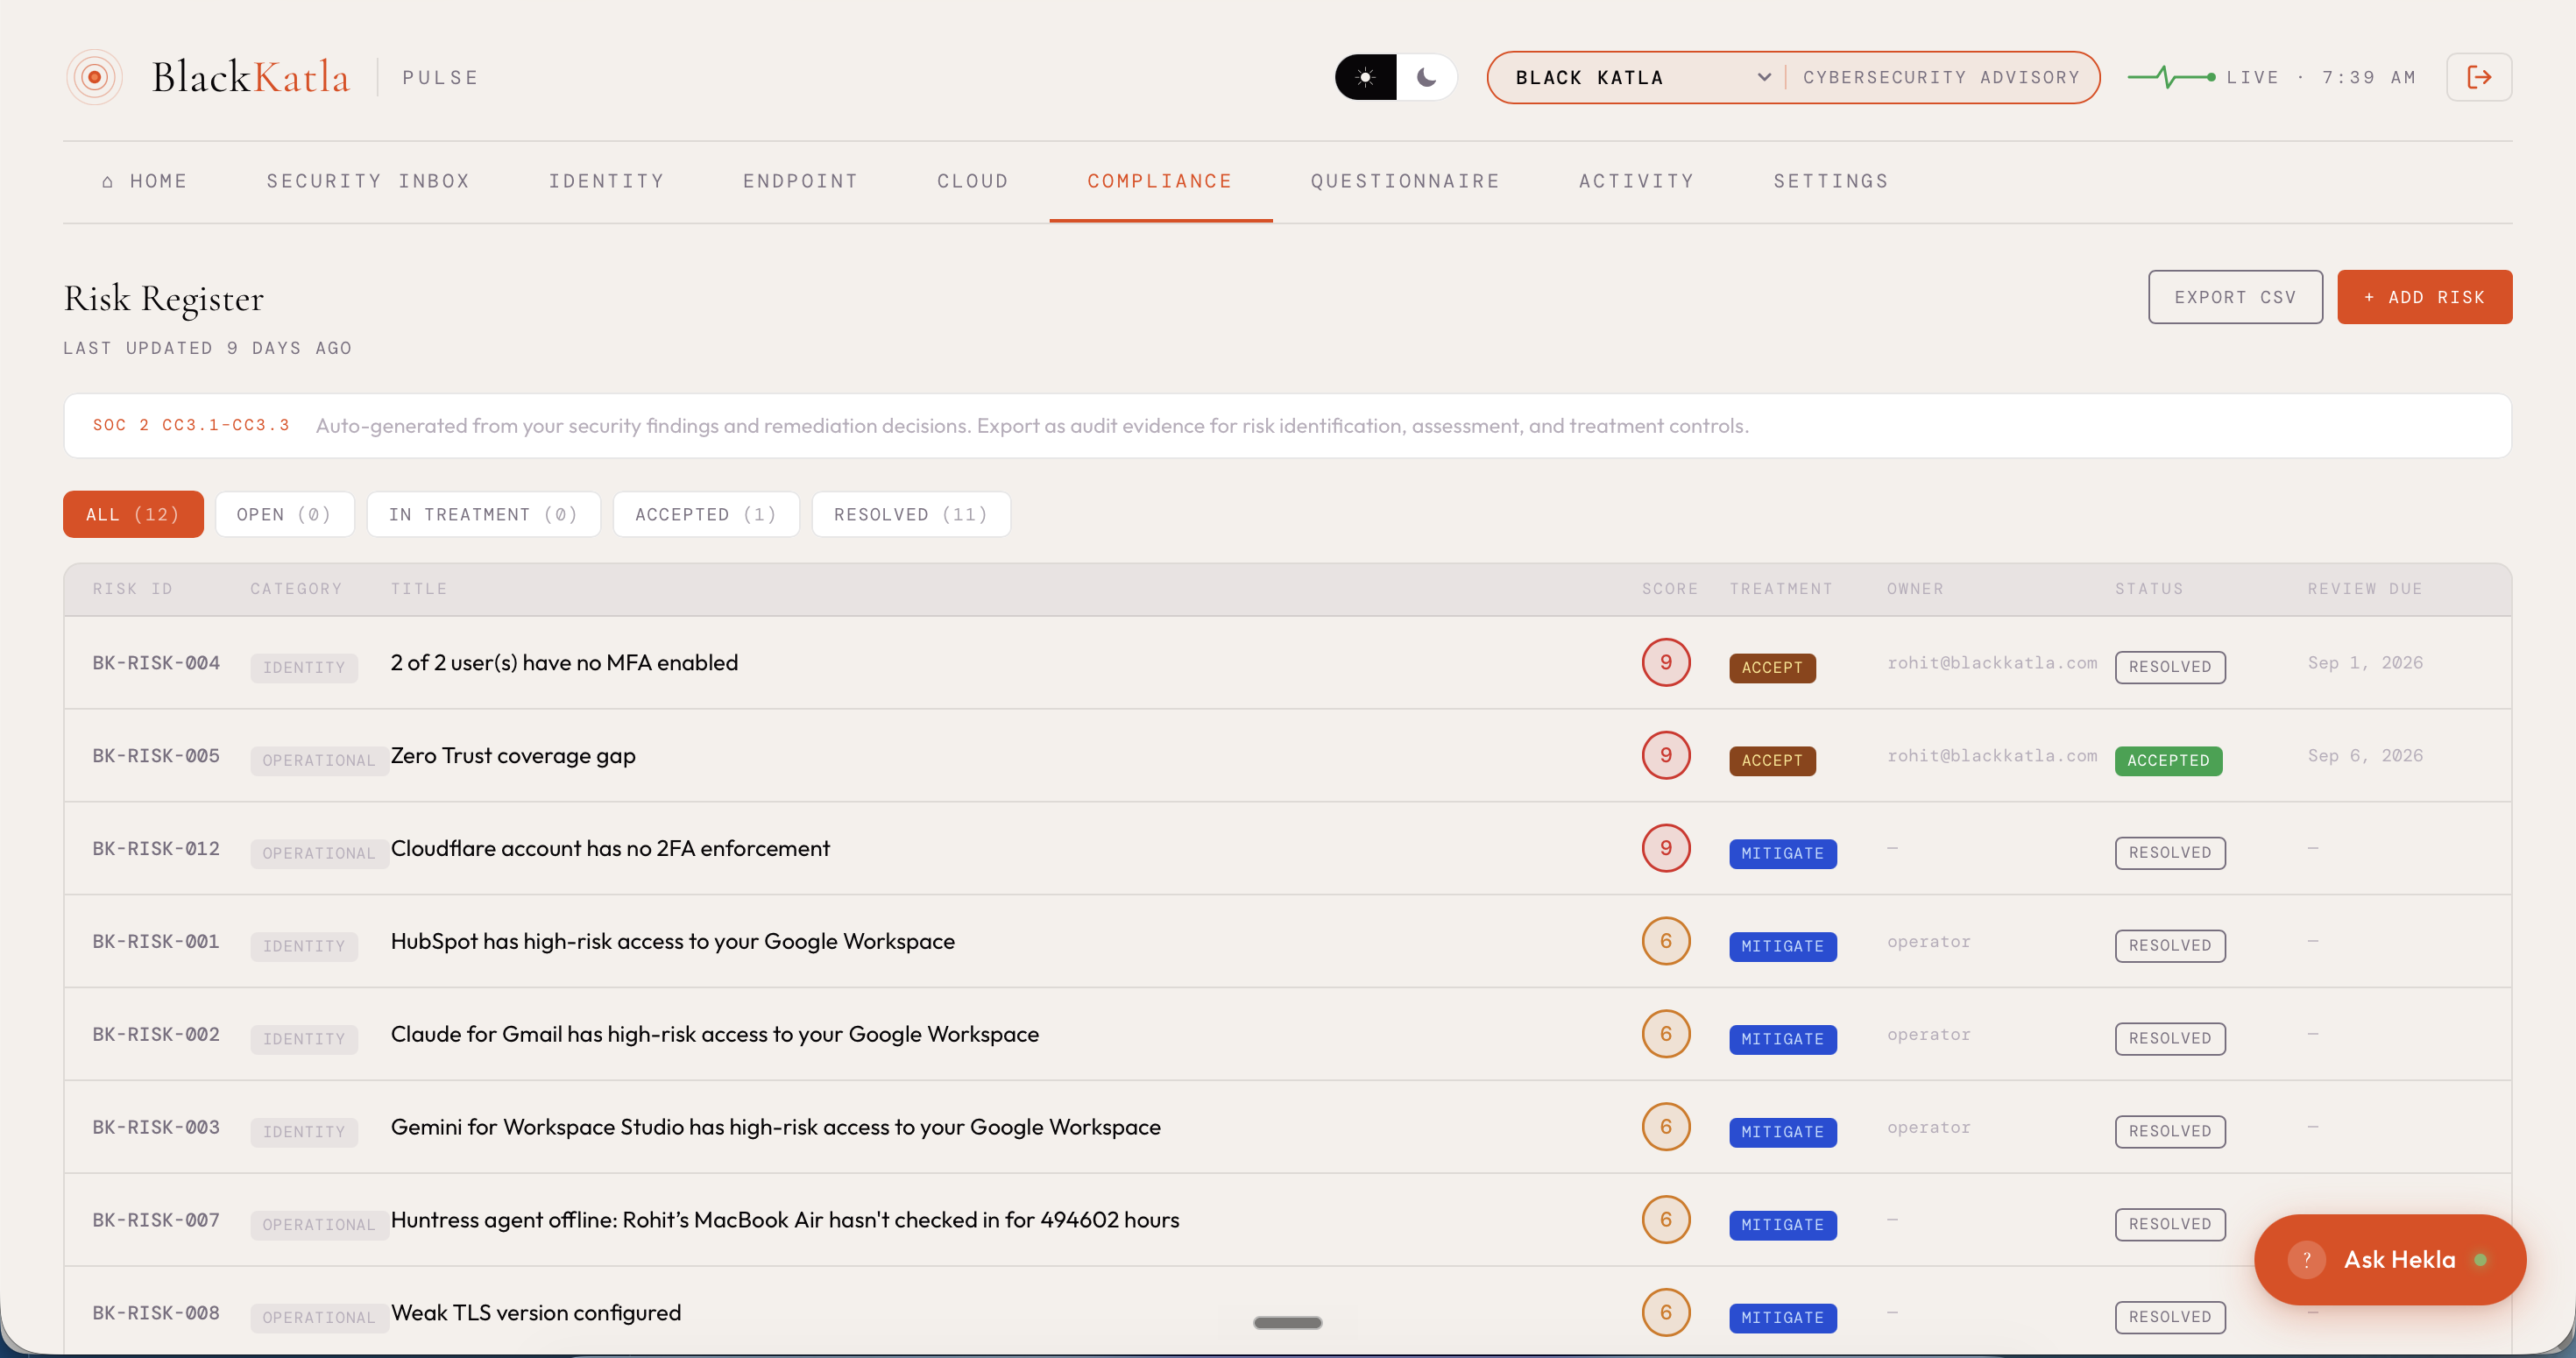Viewport: 2576px width, 1358px height.
Task: Switch to light mode sun icon
Action: (x=1365, y=77)
